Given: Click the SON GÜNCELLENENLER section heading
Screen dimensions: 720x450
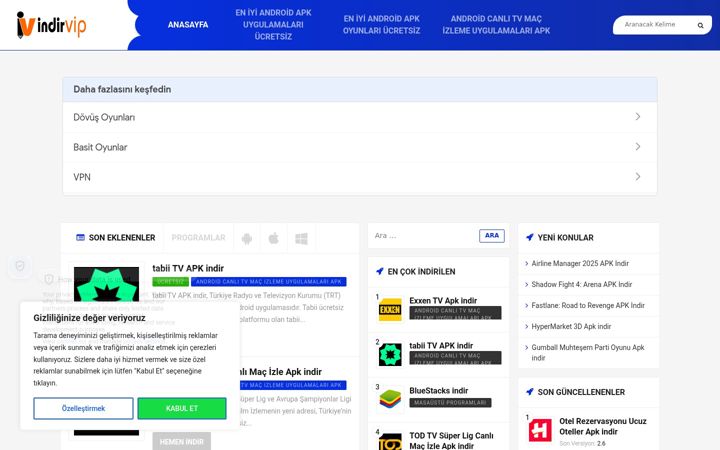Looking at the screenshot, I should pyautogui.click(x=581, y=392).
